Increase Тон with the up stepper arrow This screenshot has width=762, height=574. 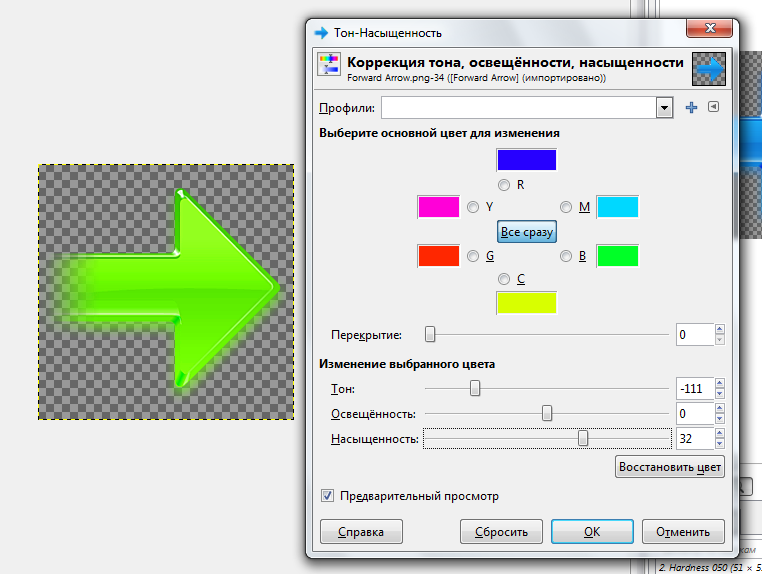point(720,383)
